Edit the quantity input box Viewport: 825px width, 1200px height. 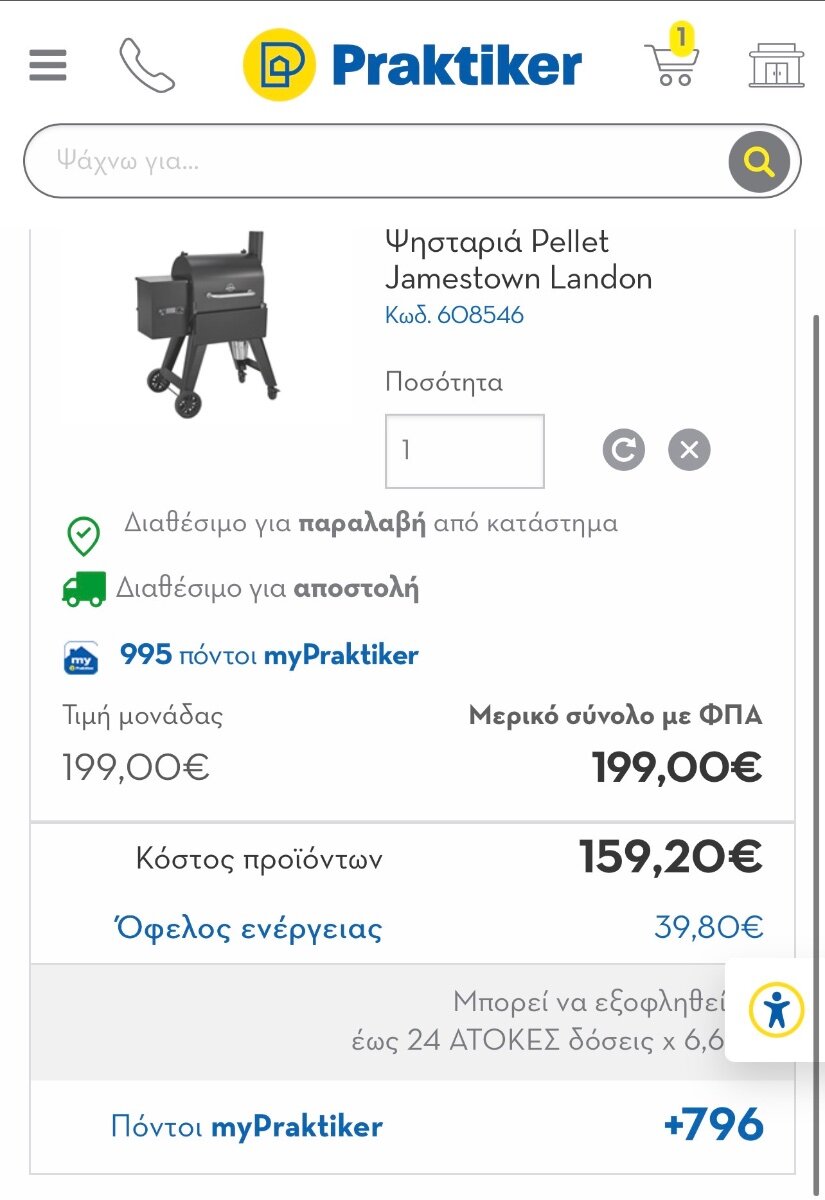click(x=464, y=451)
